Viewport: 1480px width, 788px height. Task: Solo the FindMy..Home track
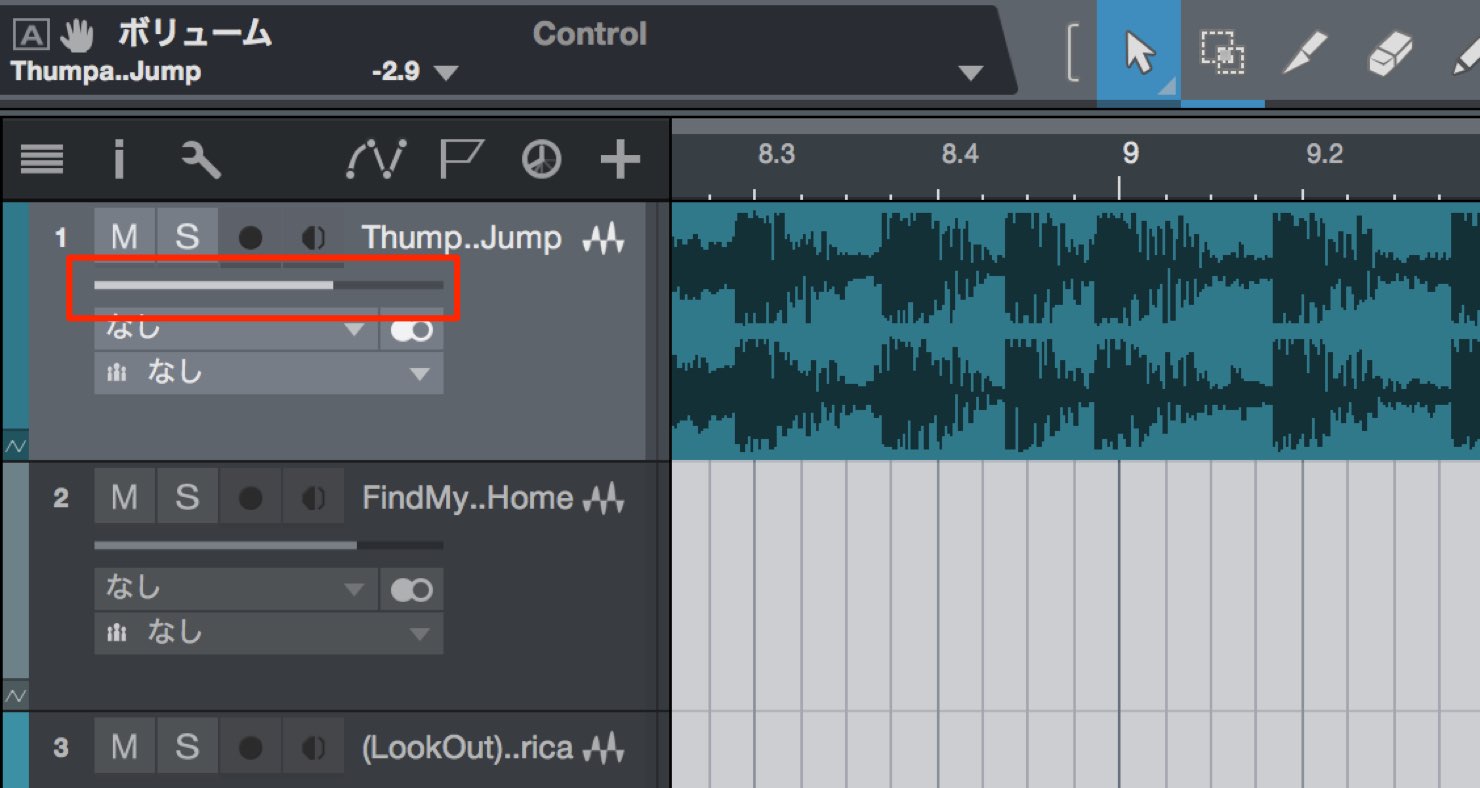(x=187, y=497)
